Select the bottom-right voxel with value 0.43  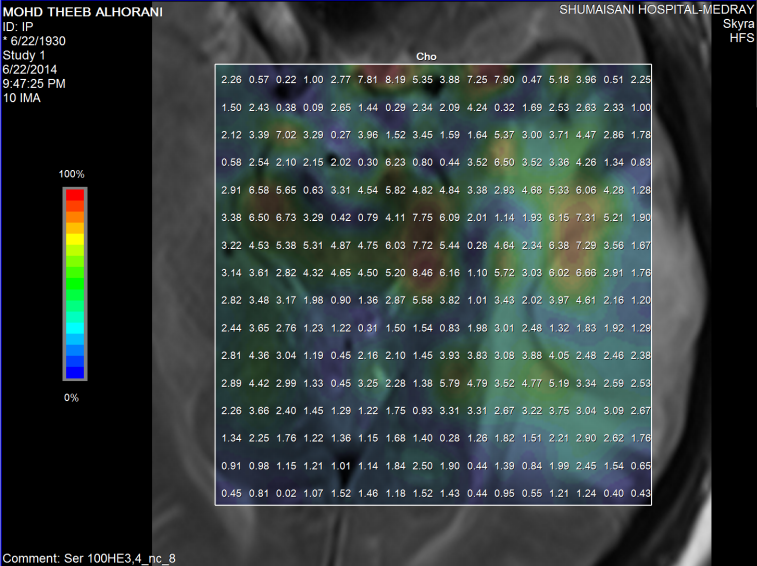[641, 492]
